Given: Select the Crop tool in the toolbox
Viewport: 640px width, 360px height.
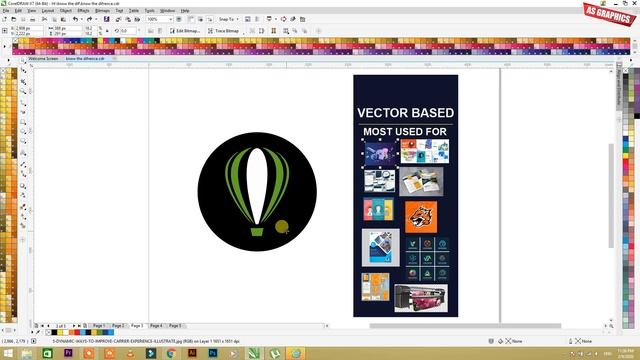Looking at the screenshot, I should click(x=23, y=82).
